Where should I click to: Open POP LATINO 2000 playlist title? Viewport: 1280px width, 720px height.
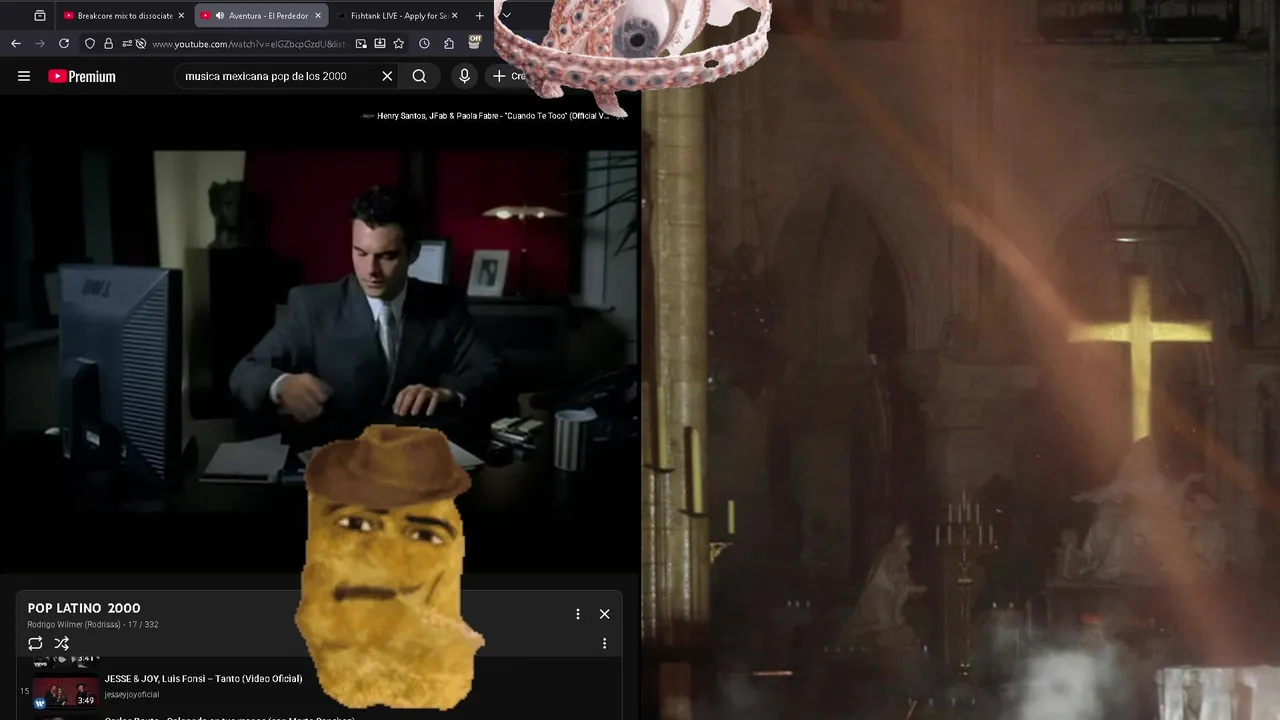(84, 608)
